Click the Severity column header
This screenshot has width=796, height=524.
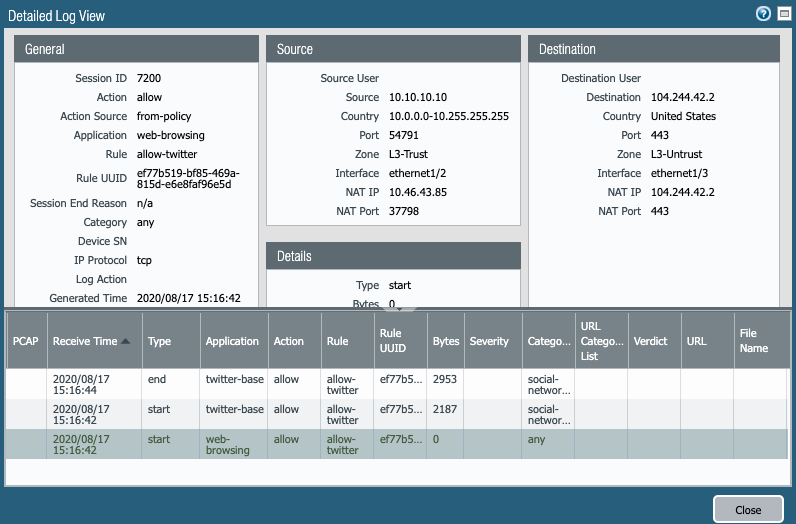click(x=489, y=341)
